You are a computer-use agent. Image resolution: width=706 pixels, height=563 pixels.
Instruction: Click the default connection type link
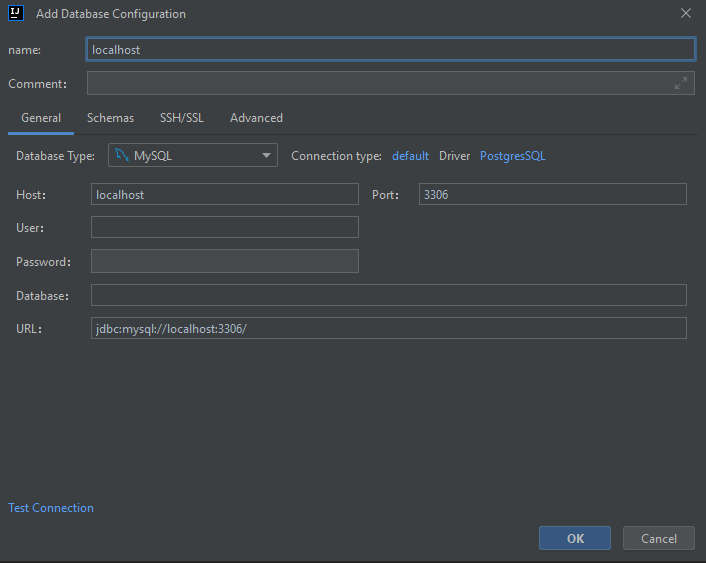(x=410, y=156)
